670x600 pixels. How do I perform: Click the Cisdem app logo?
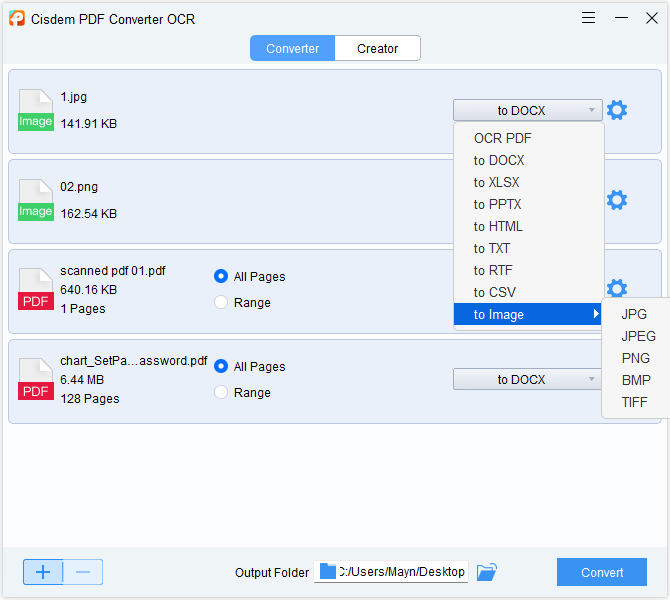pos(17,18)
